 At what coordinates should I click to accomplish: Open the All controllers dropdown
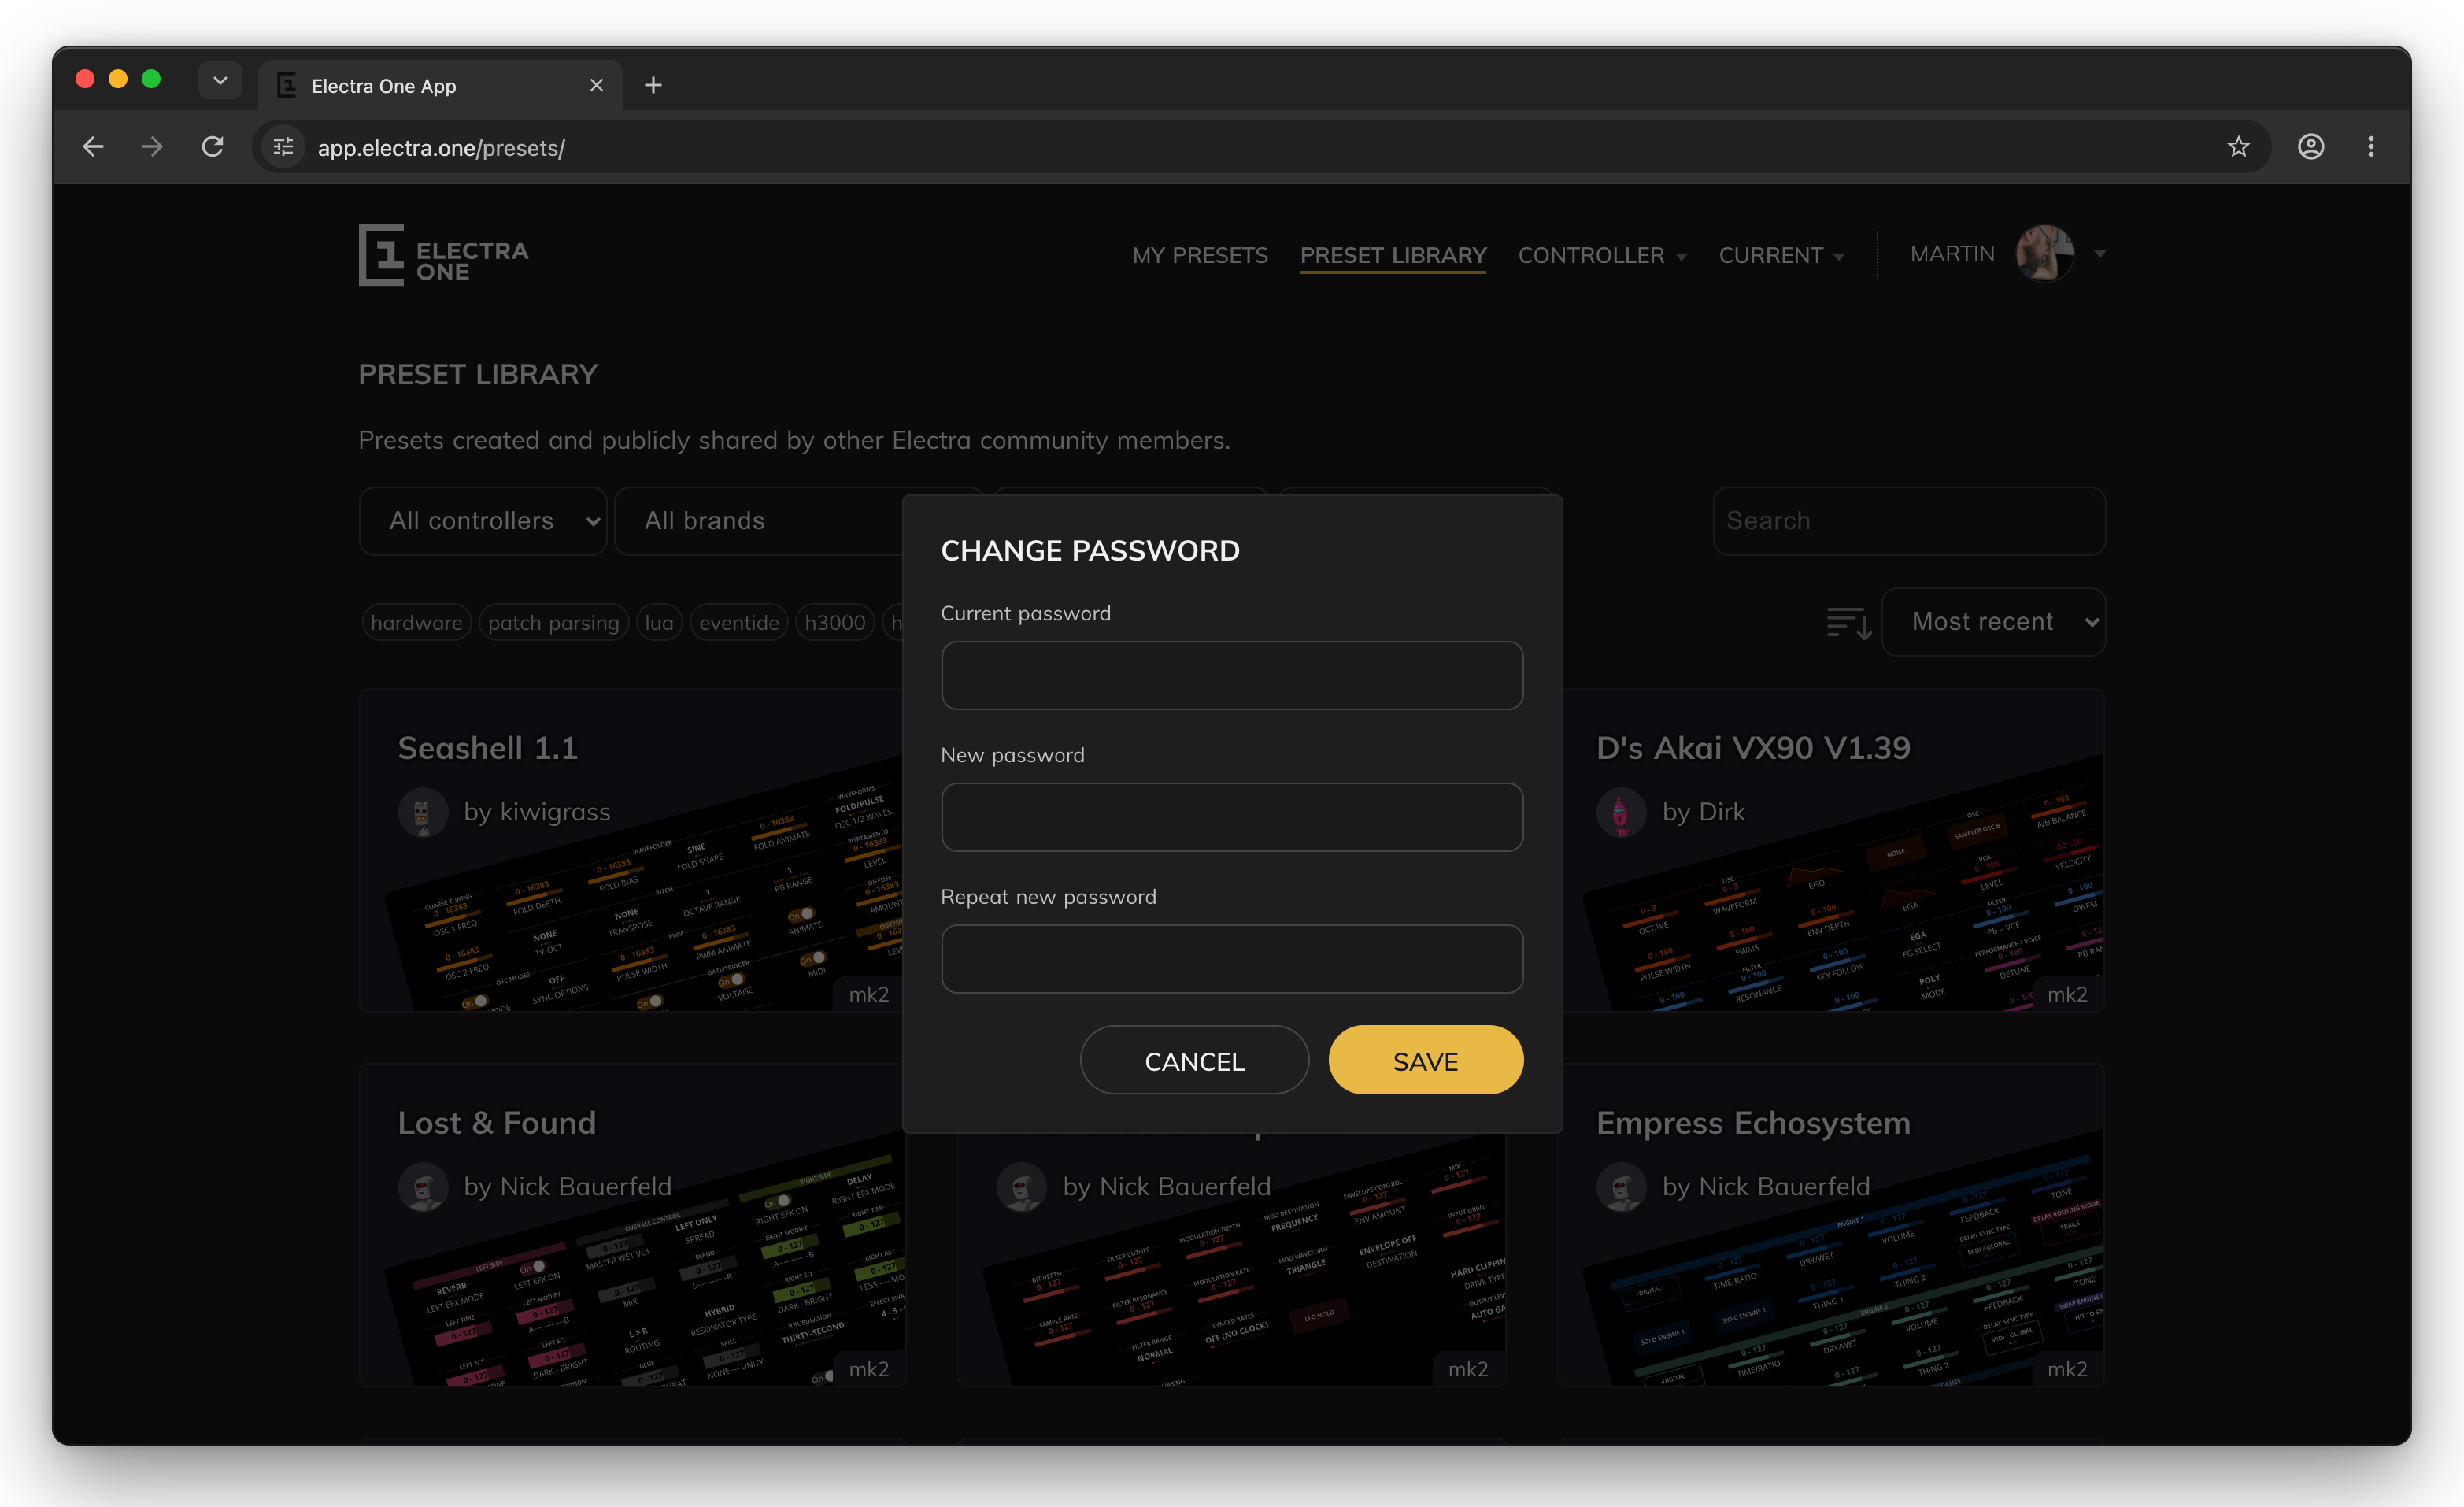(483, 521)
